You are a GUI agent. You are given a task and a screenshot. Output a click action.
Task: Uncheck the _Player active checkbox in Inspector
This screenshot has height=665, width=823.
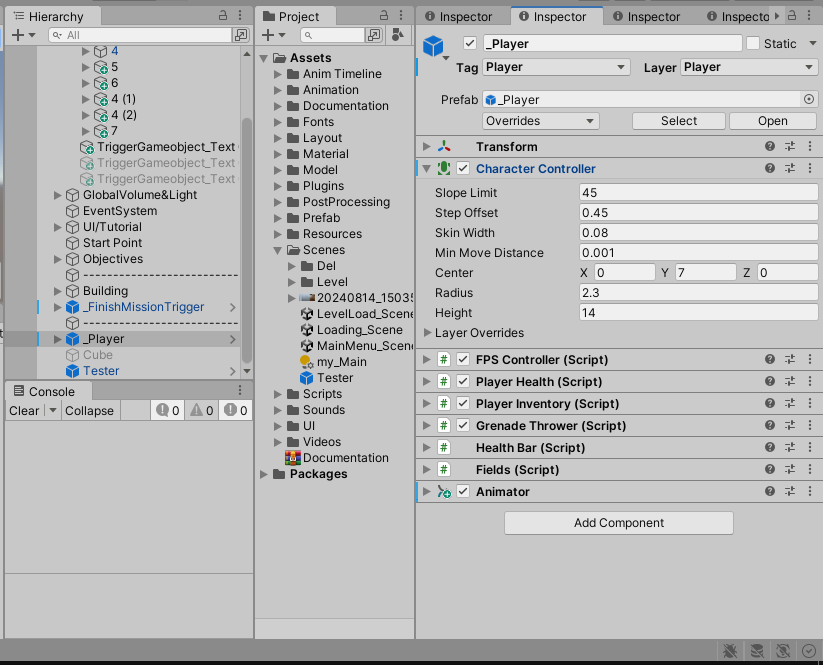(468, 43)
